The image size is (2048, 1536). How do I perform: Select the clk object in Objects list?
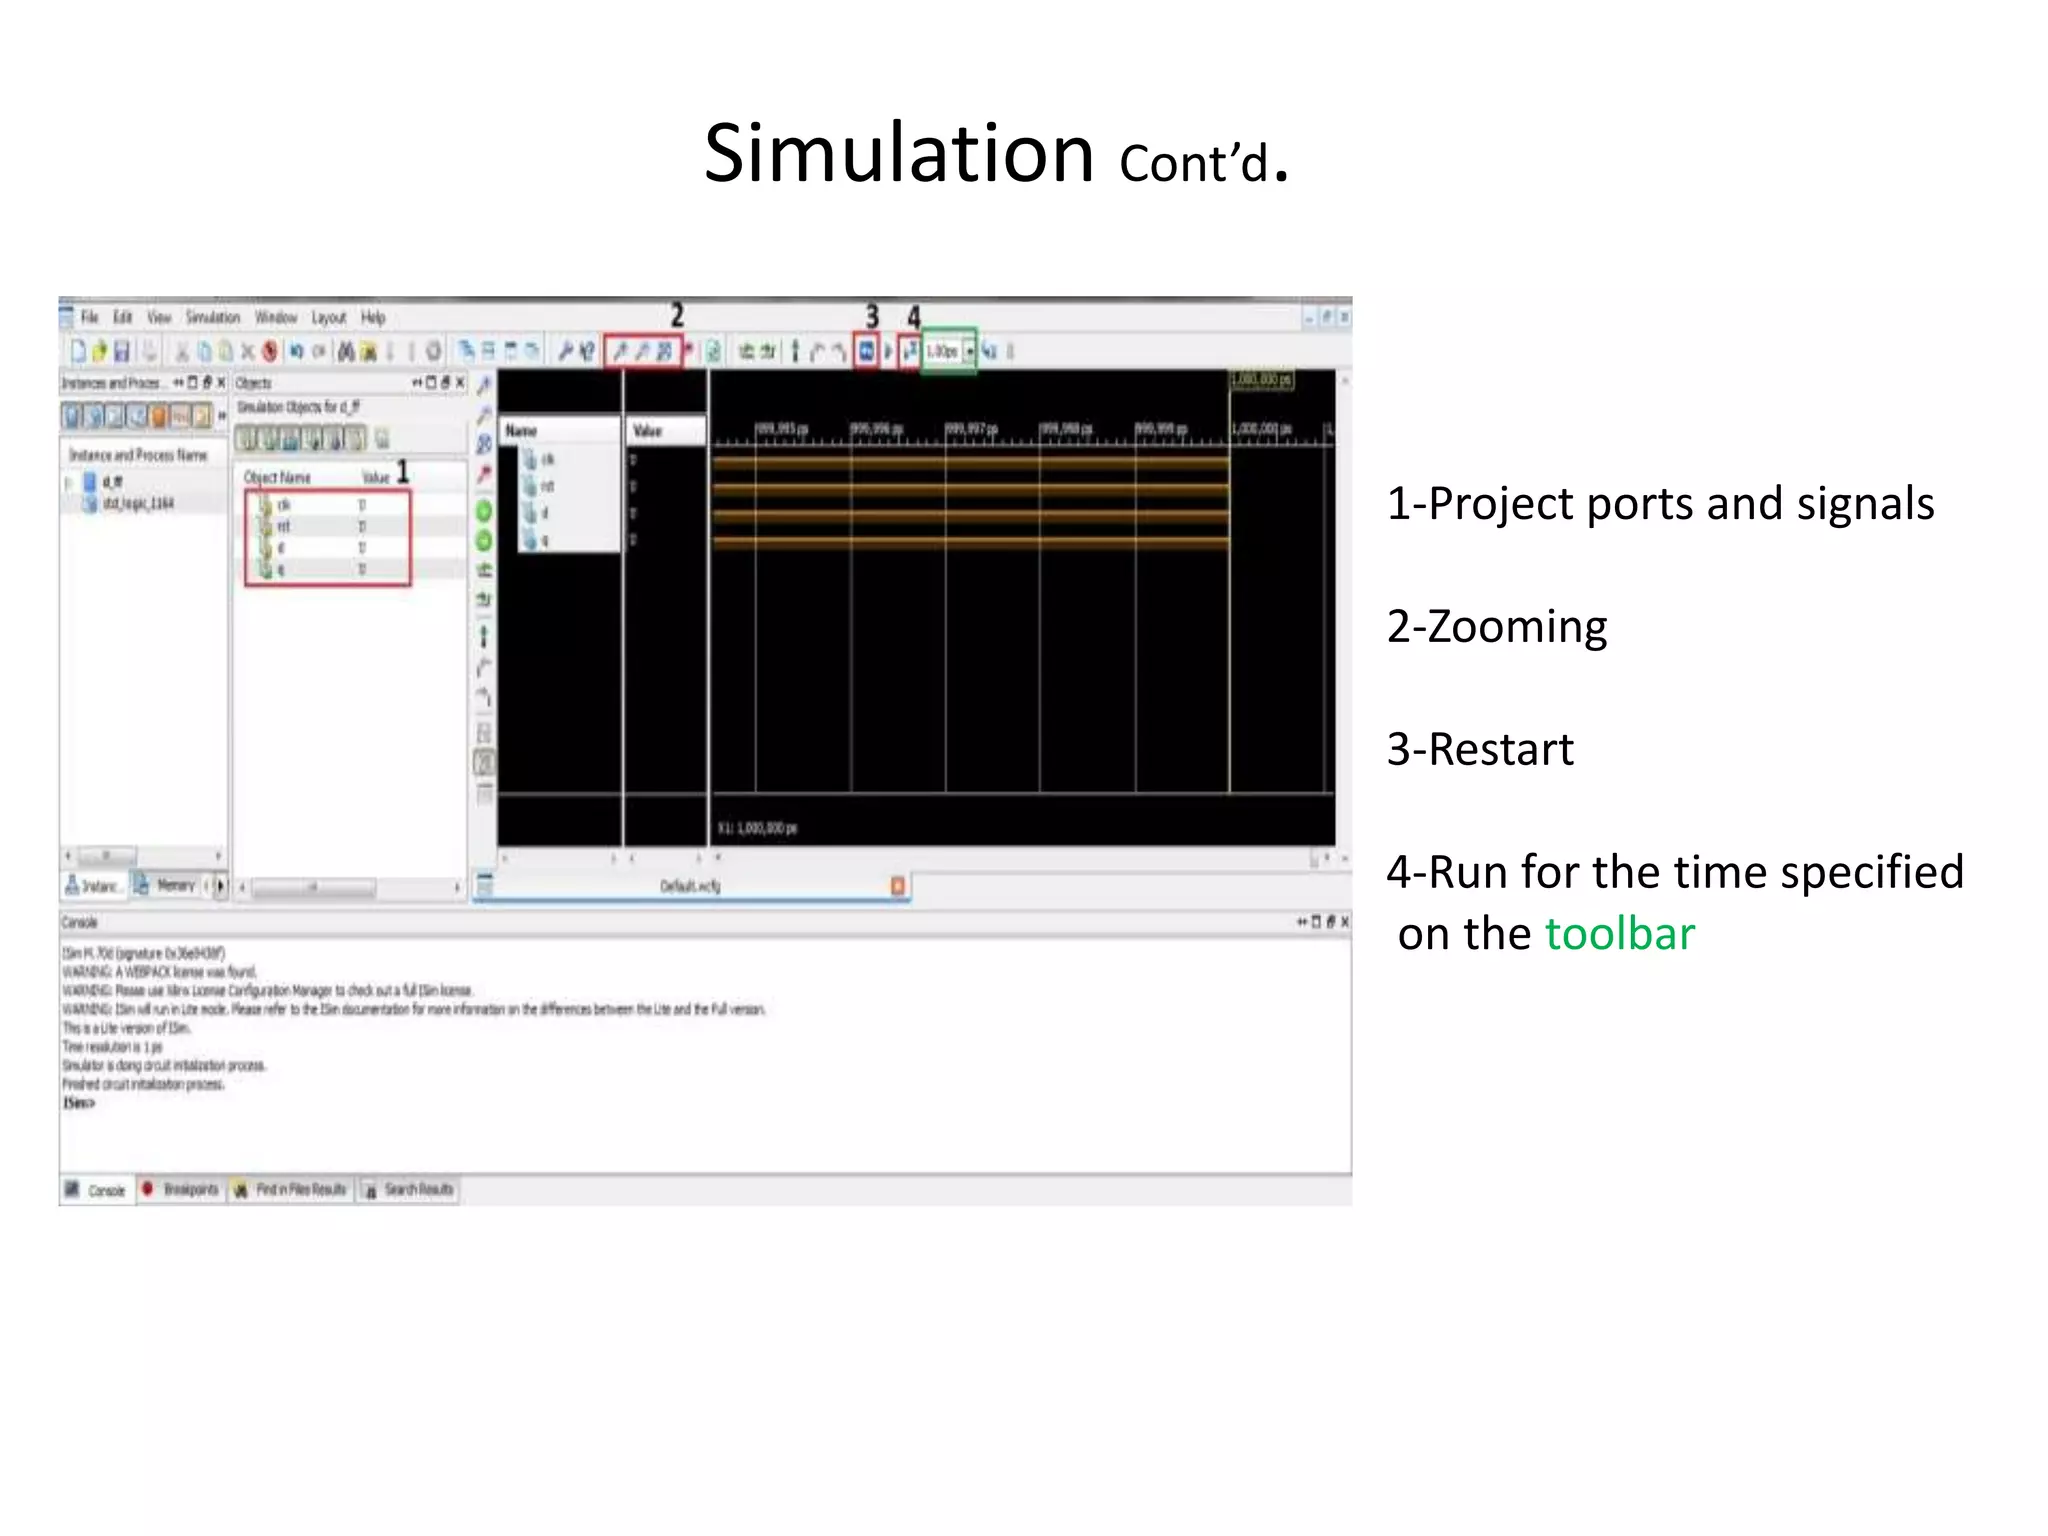click(283, 505)
